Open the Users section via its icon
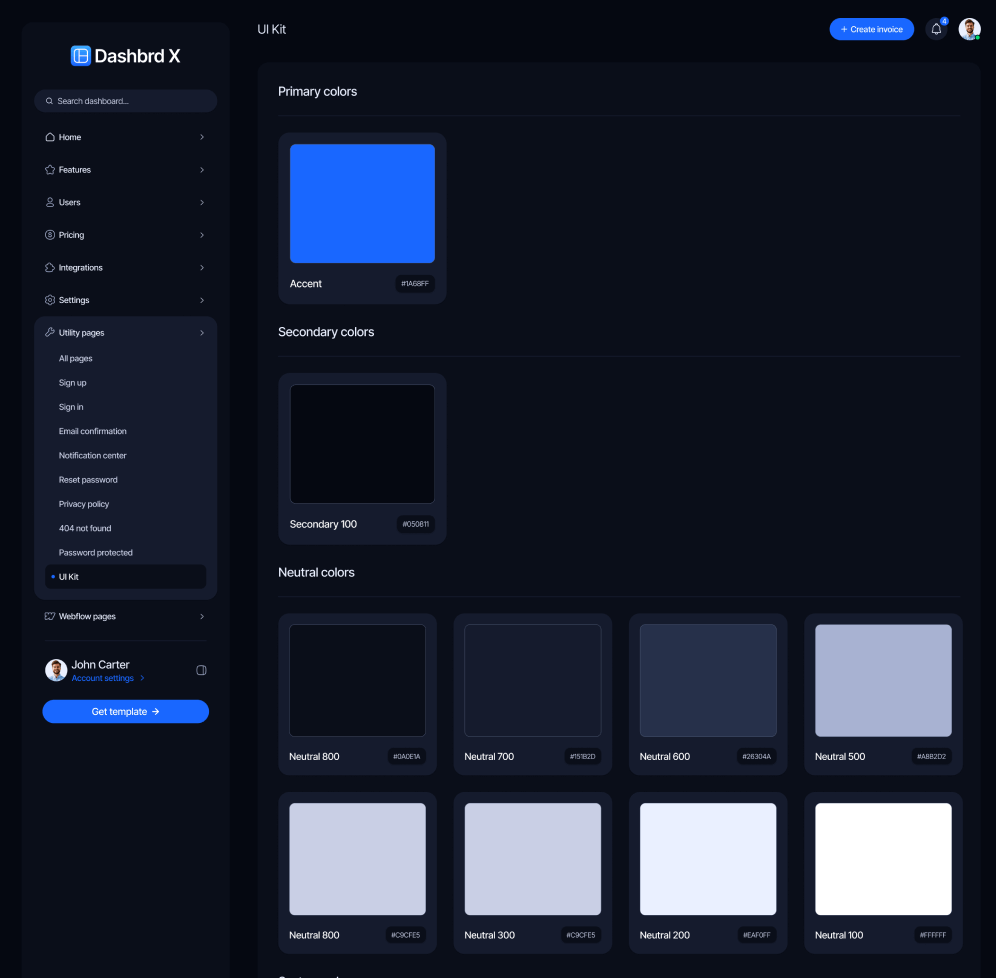The image size is (996, 978). [50, 202]
